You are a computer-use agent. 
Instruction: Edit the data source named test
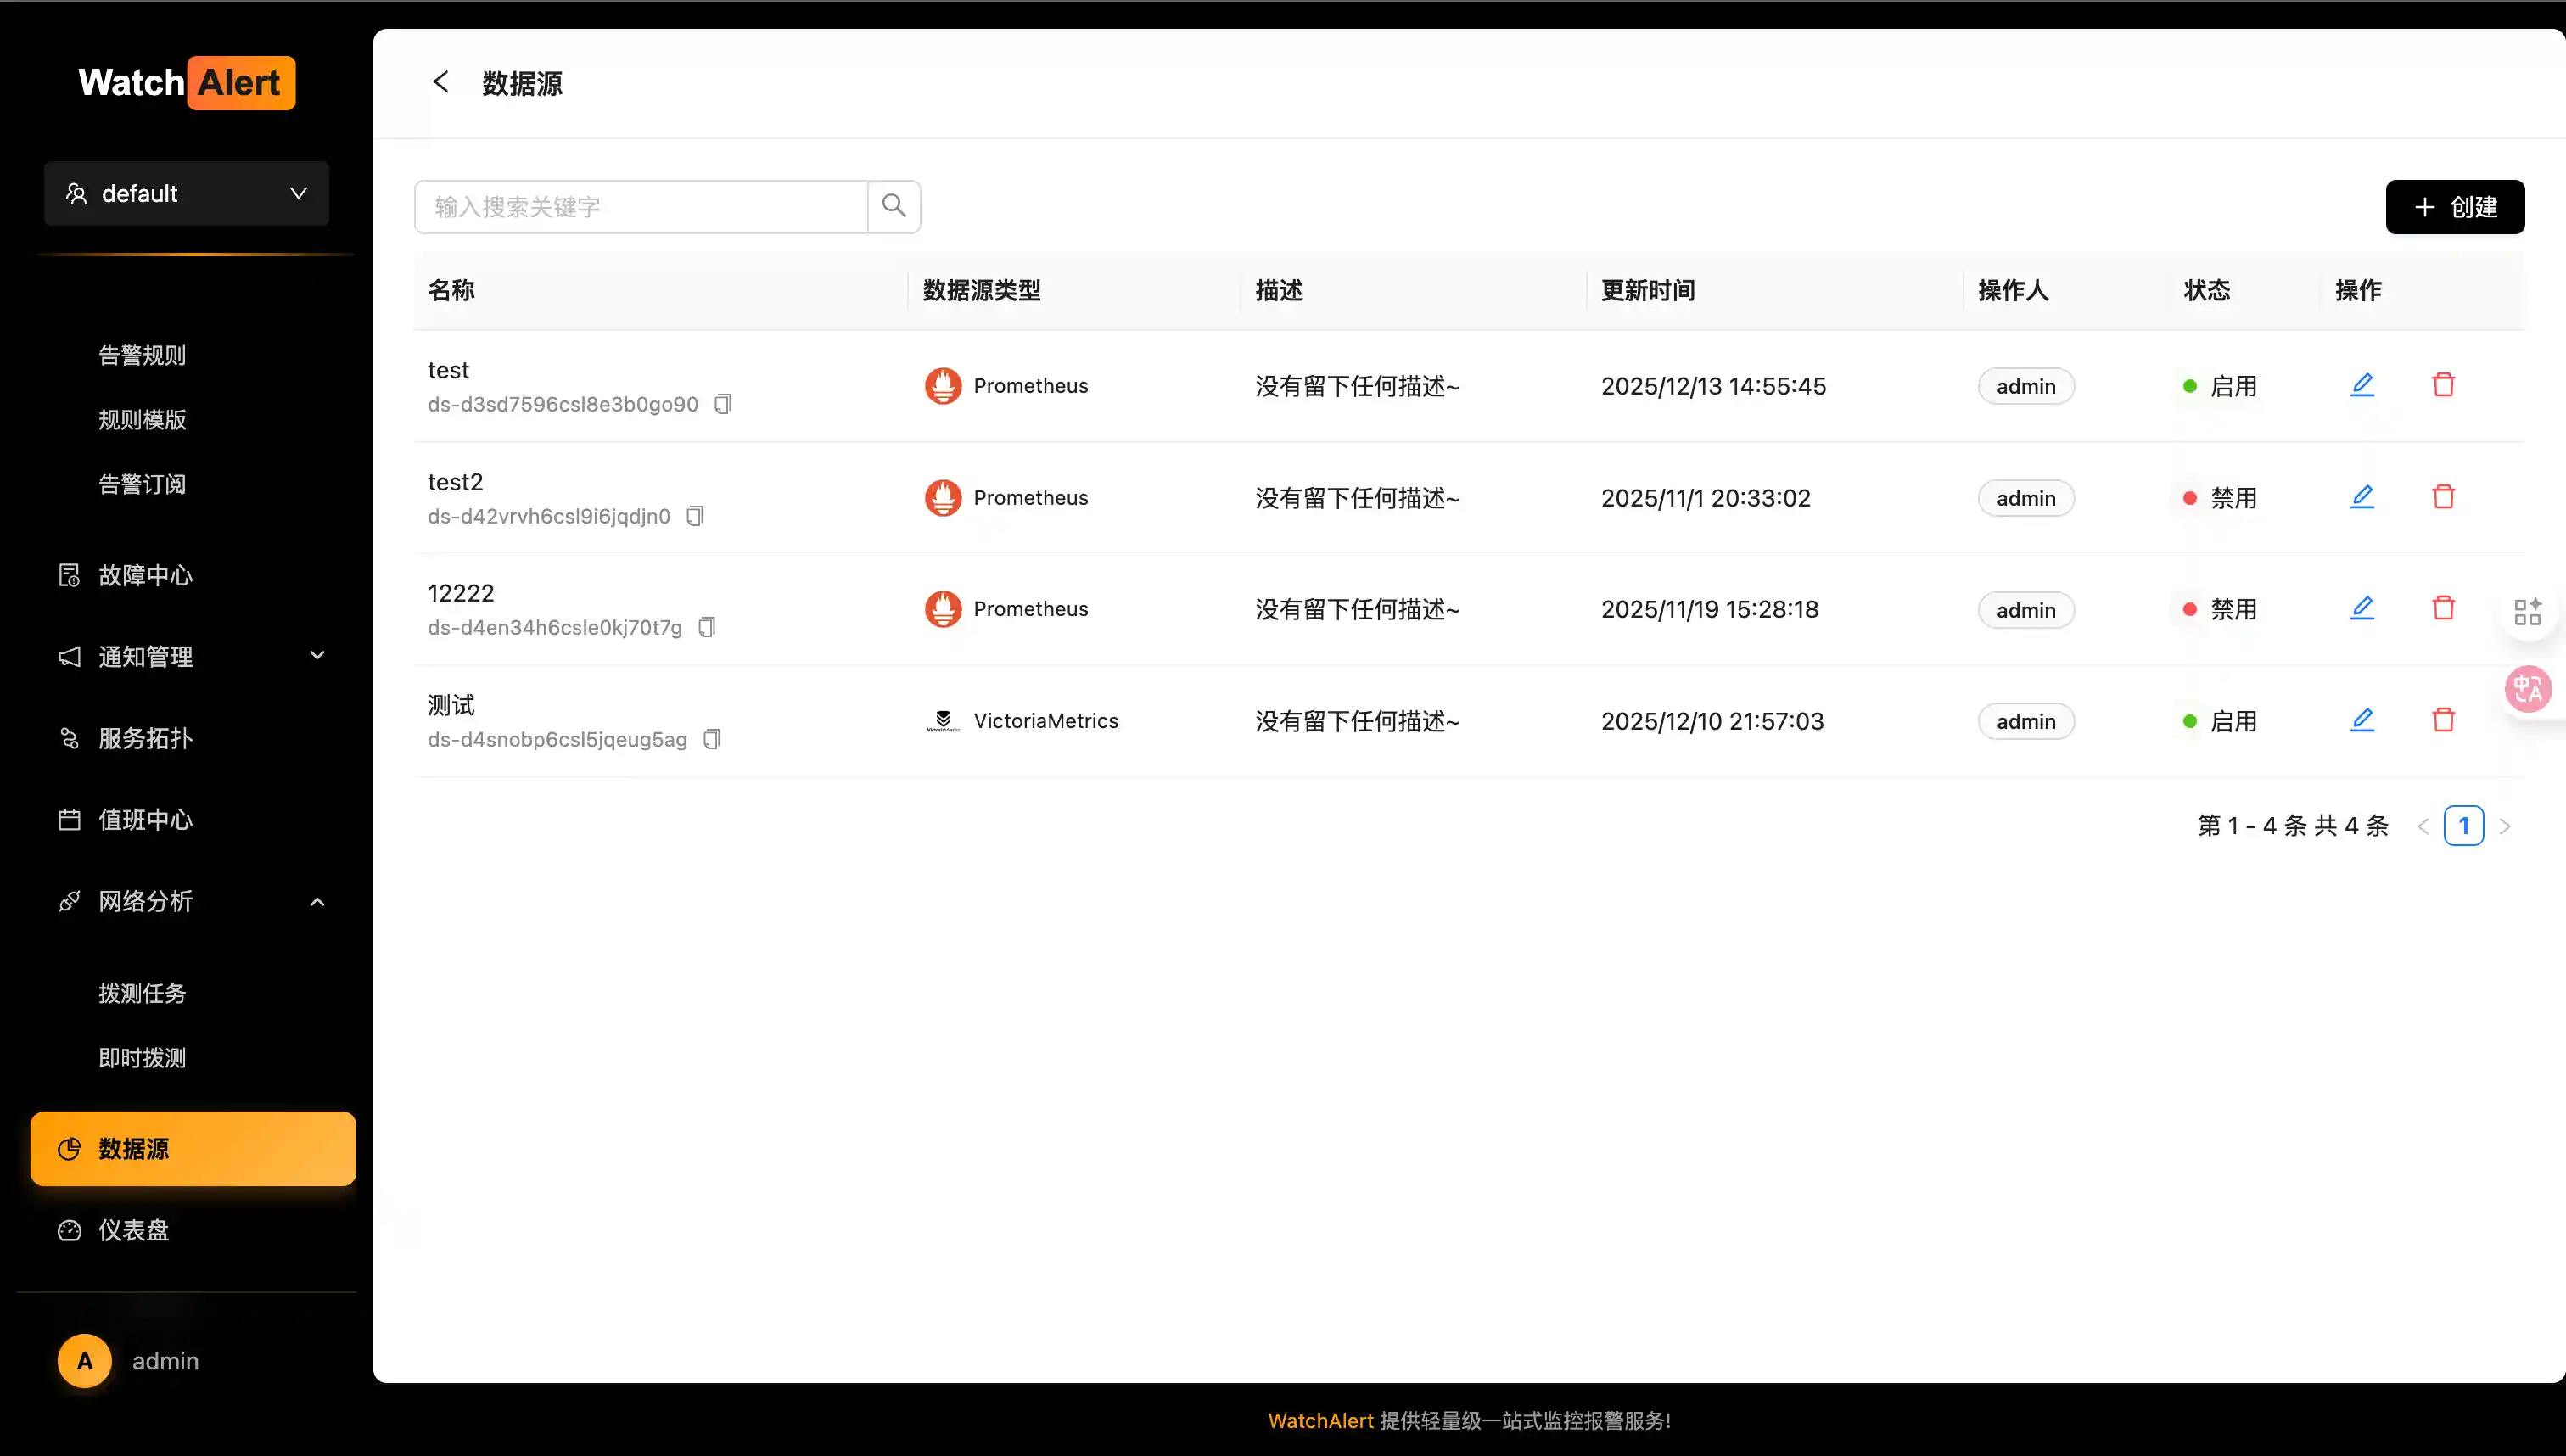[x=2363, y=384]
